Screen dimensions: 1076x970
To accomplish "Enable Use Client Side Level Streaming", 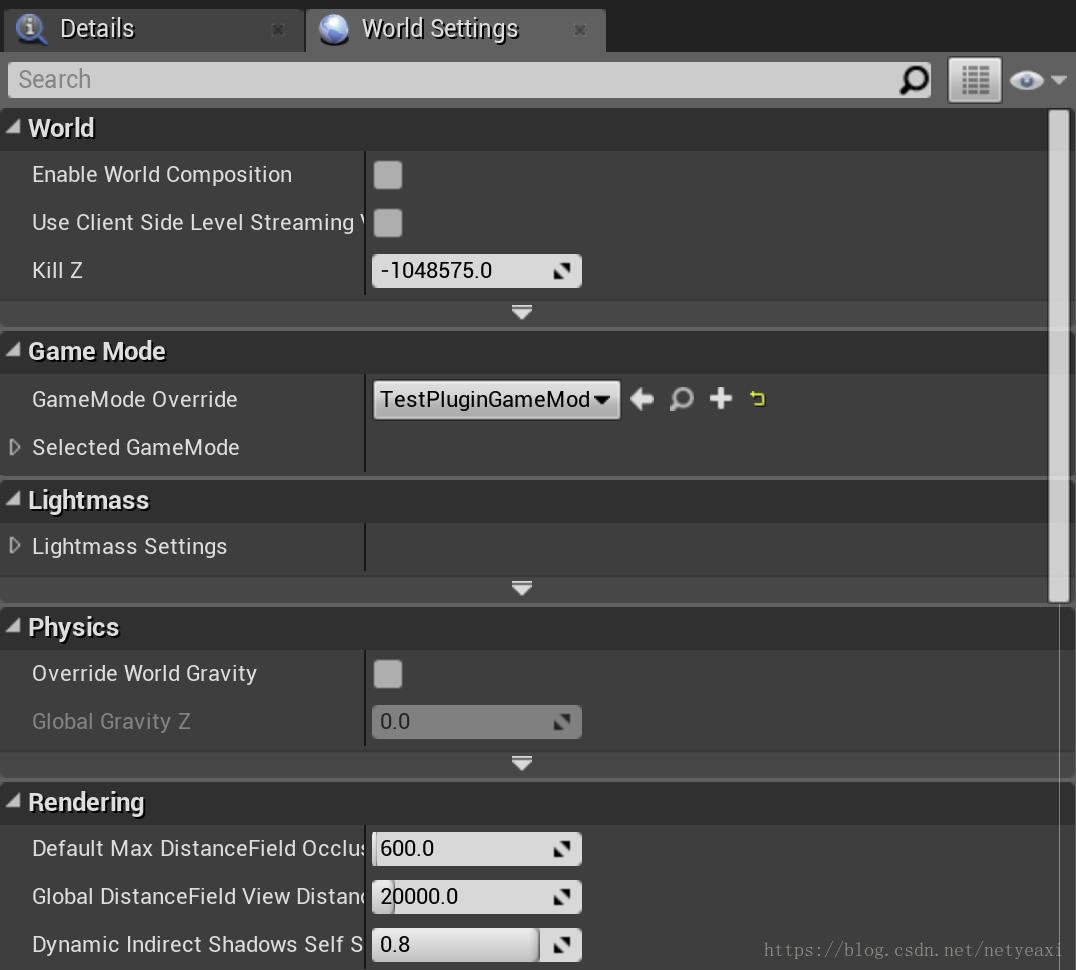I will coord(387,222).
